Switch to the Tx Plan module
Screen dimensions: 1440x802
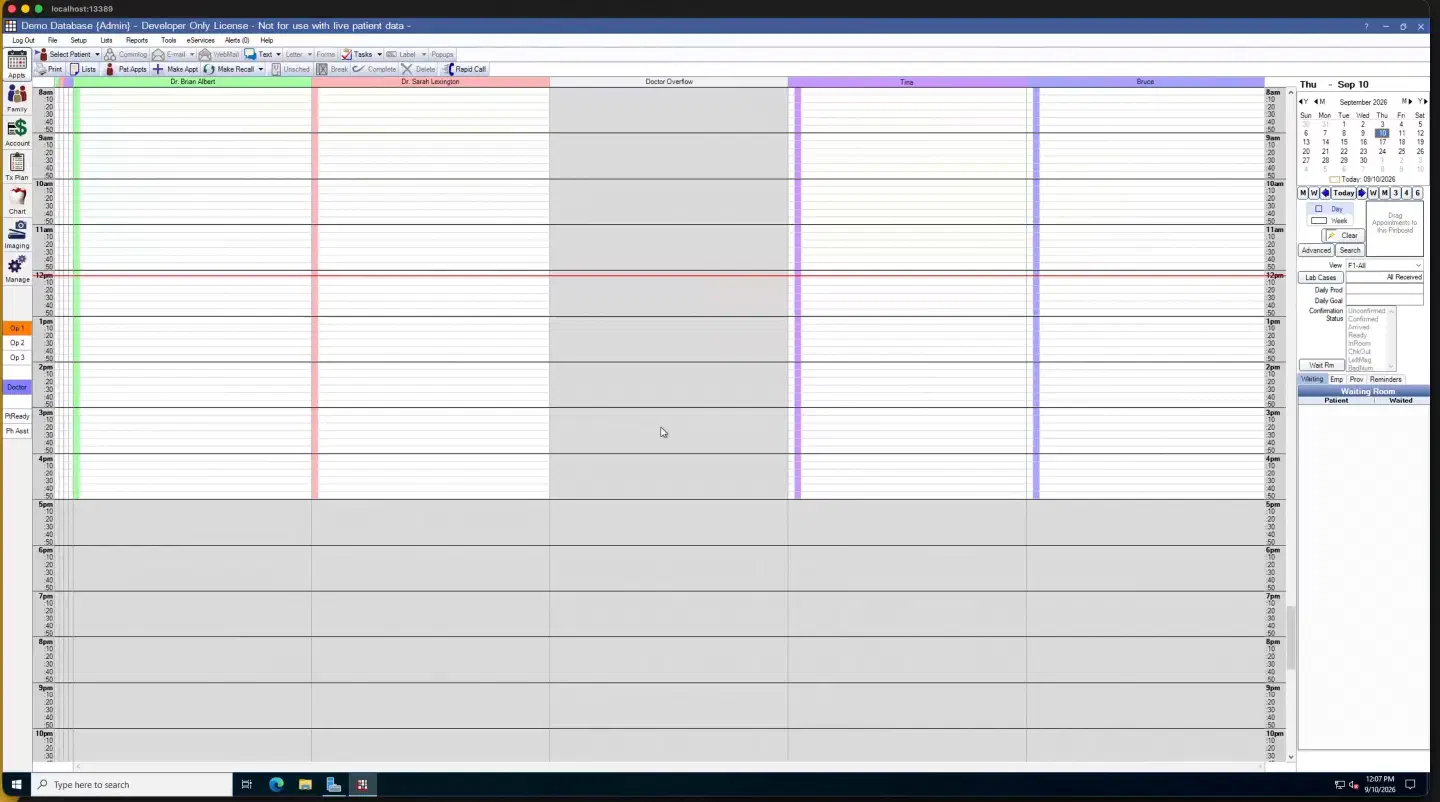click(17, 166)
